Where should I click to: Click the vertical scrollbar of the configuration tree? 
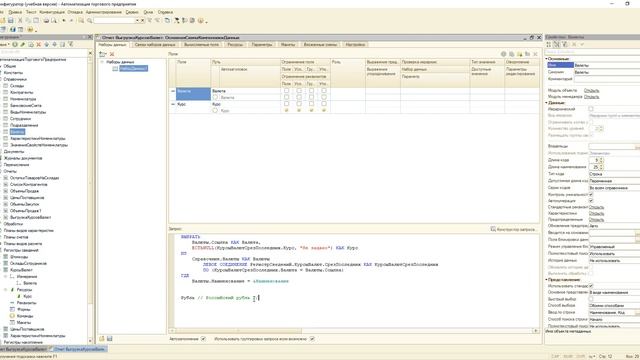click(91, 200)
